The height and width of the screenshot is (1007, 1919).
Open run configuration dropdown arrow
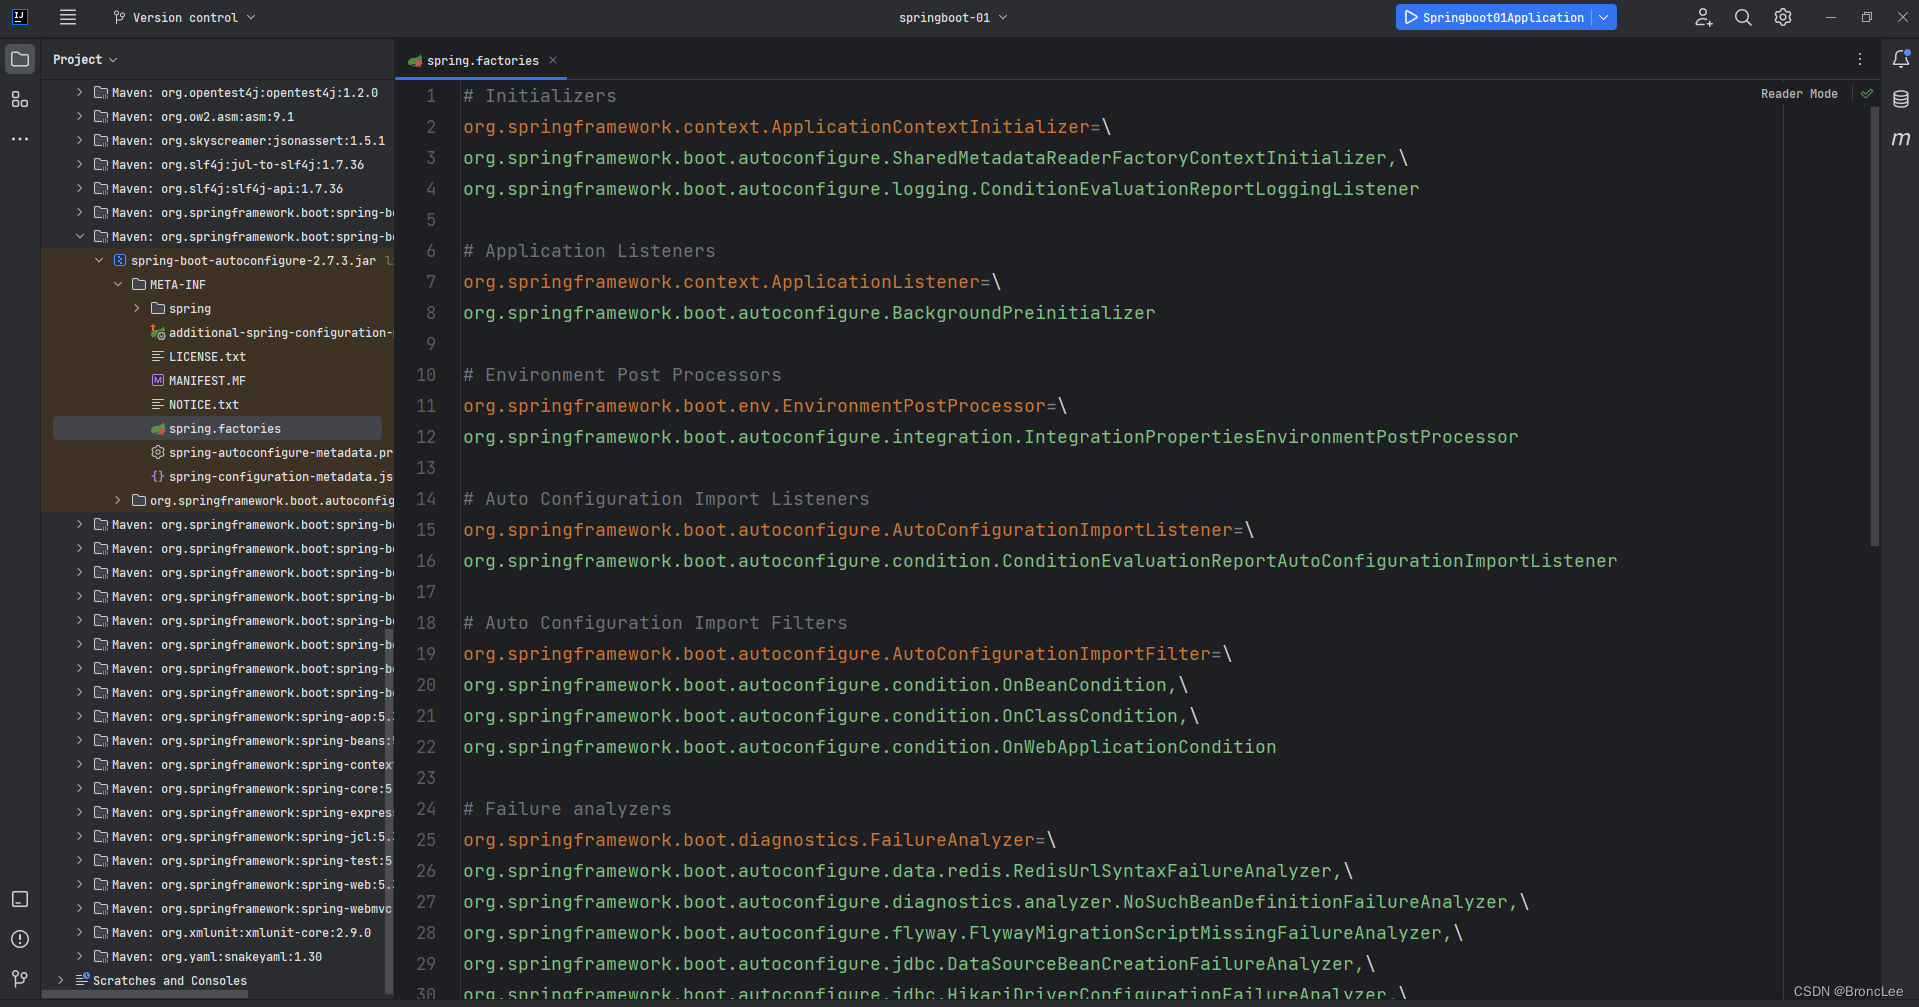1604,17
